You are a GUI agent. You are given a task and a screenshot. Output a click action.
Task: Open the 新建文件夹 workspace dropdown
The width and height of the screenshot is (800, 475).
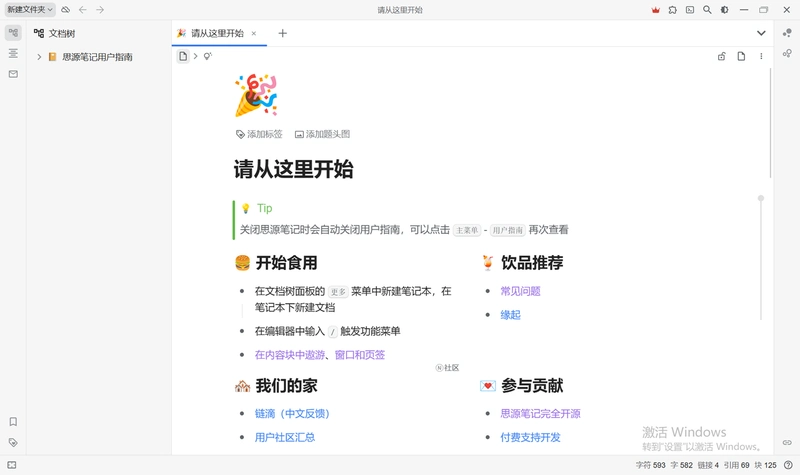(30, 10)
